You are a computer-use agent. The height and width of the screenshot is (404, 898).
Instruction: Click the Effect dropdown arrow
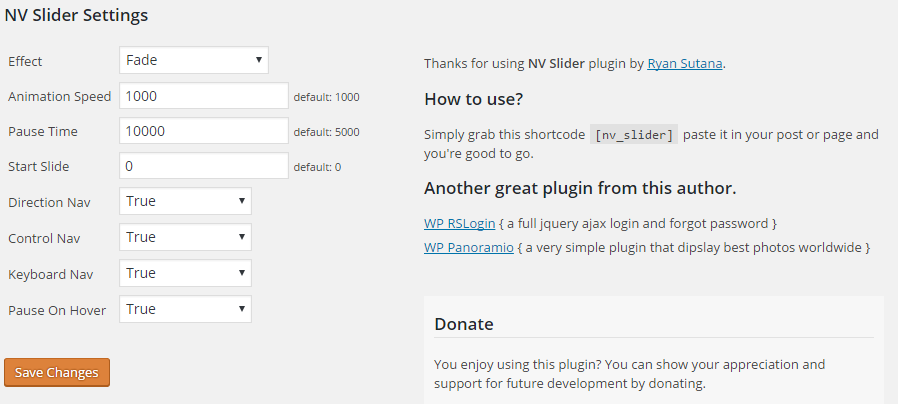259,60
